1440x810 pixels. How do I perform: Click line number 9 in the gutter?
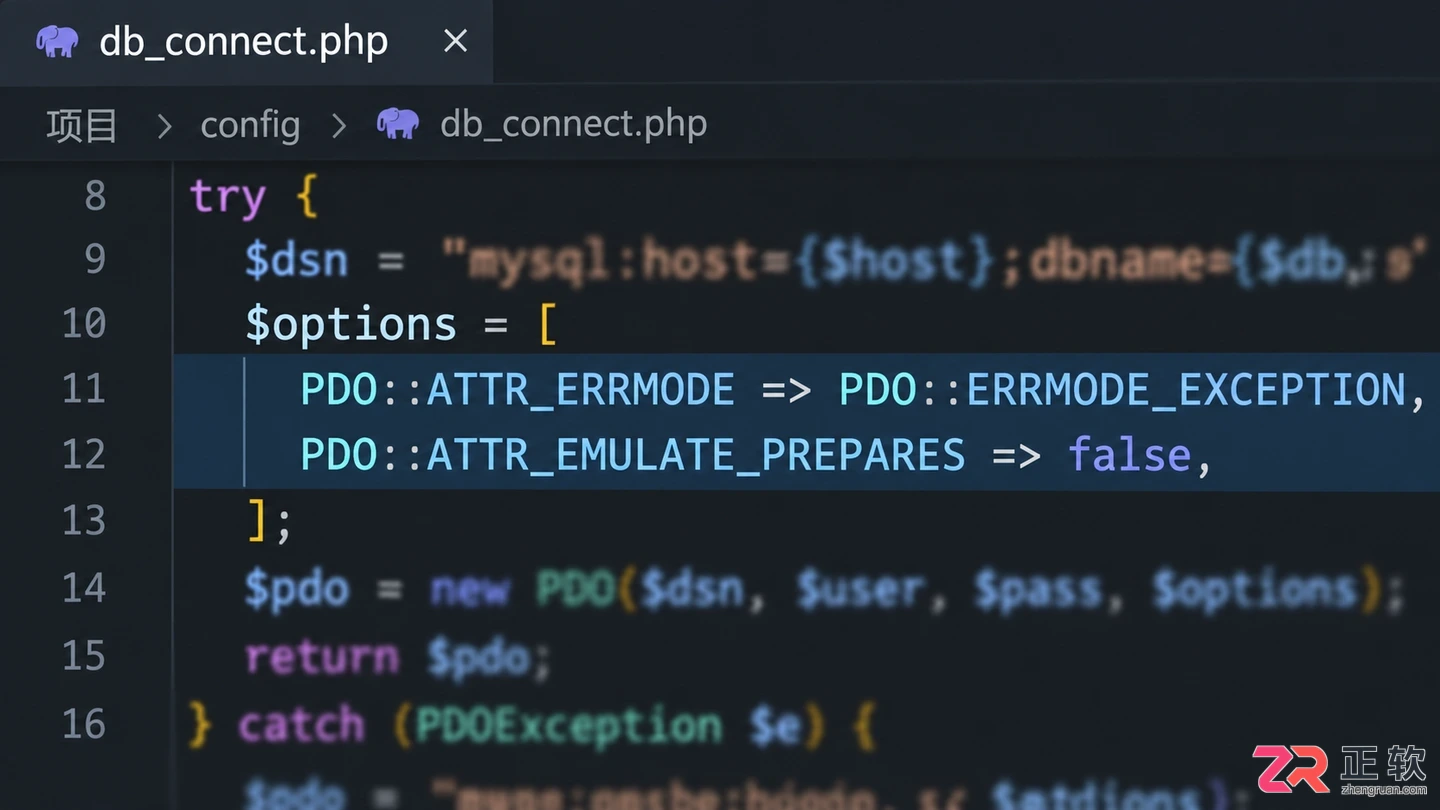pos(95,259)
